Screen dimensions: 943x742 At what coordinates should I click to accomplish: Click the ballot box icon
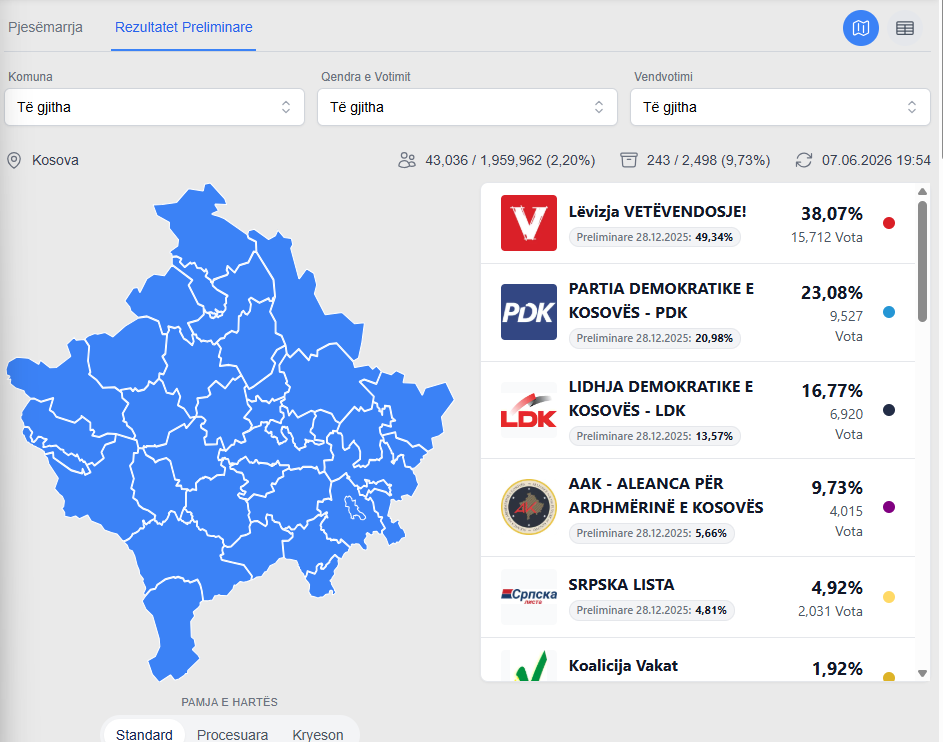pos(629,161)
